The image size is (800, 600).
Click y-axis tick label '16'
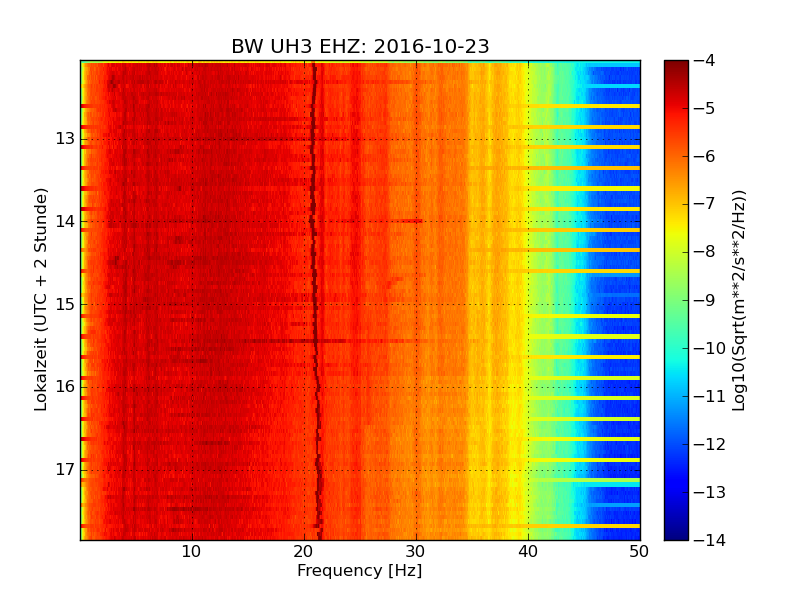65,387
